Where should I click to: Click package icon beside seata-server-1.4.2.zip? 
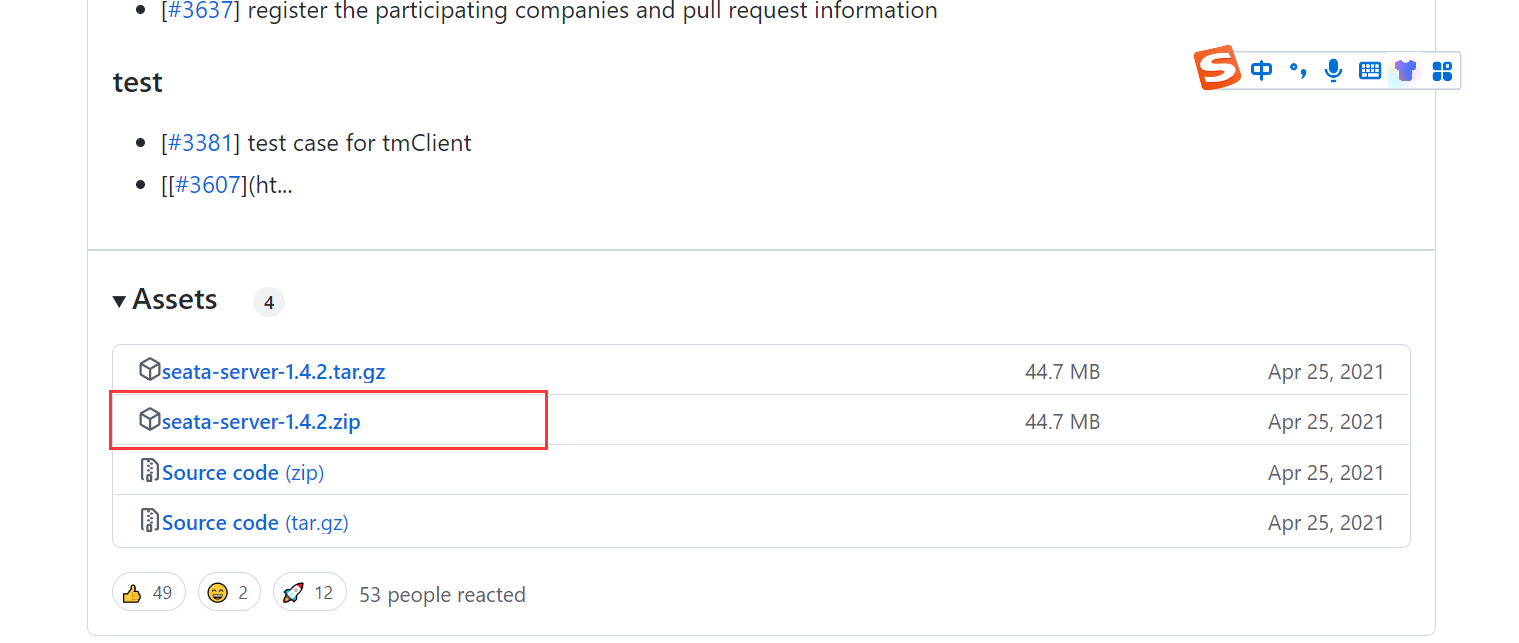click(x=149, y=420)
